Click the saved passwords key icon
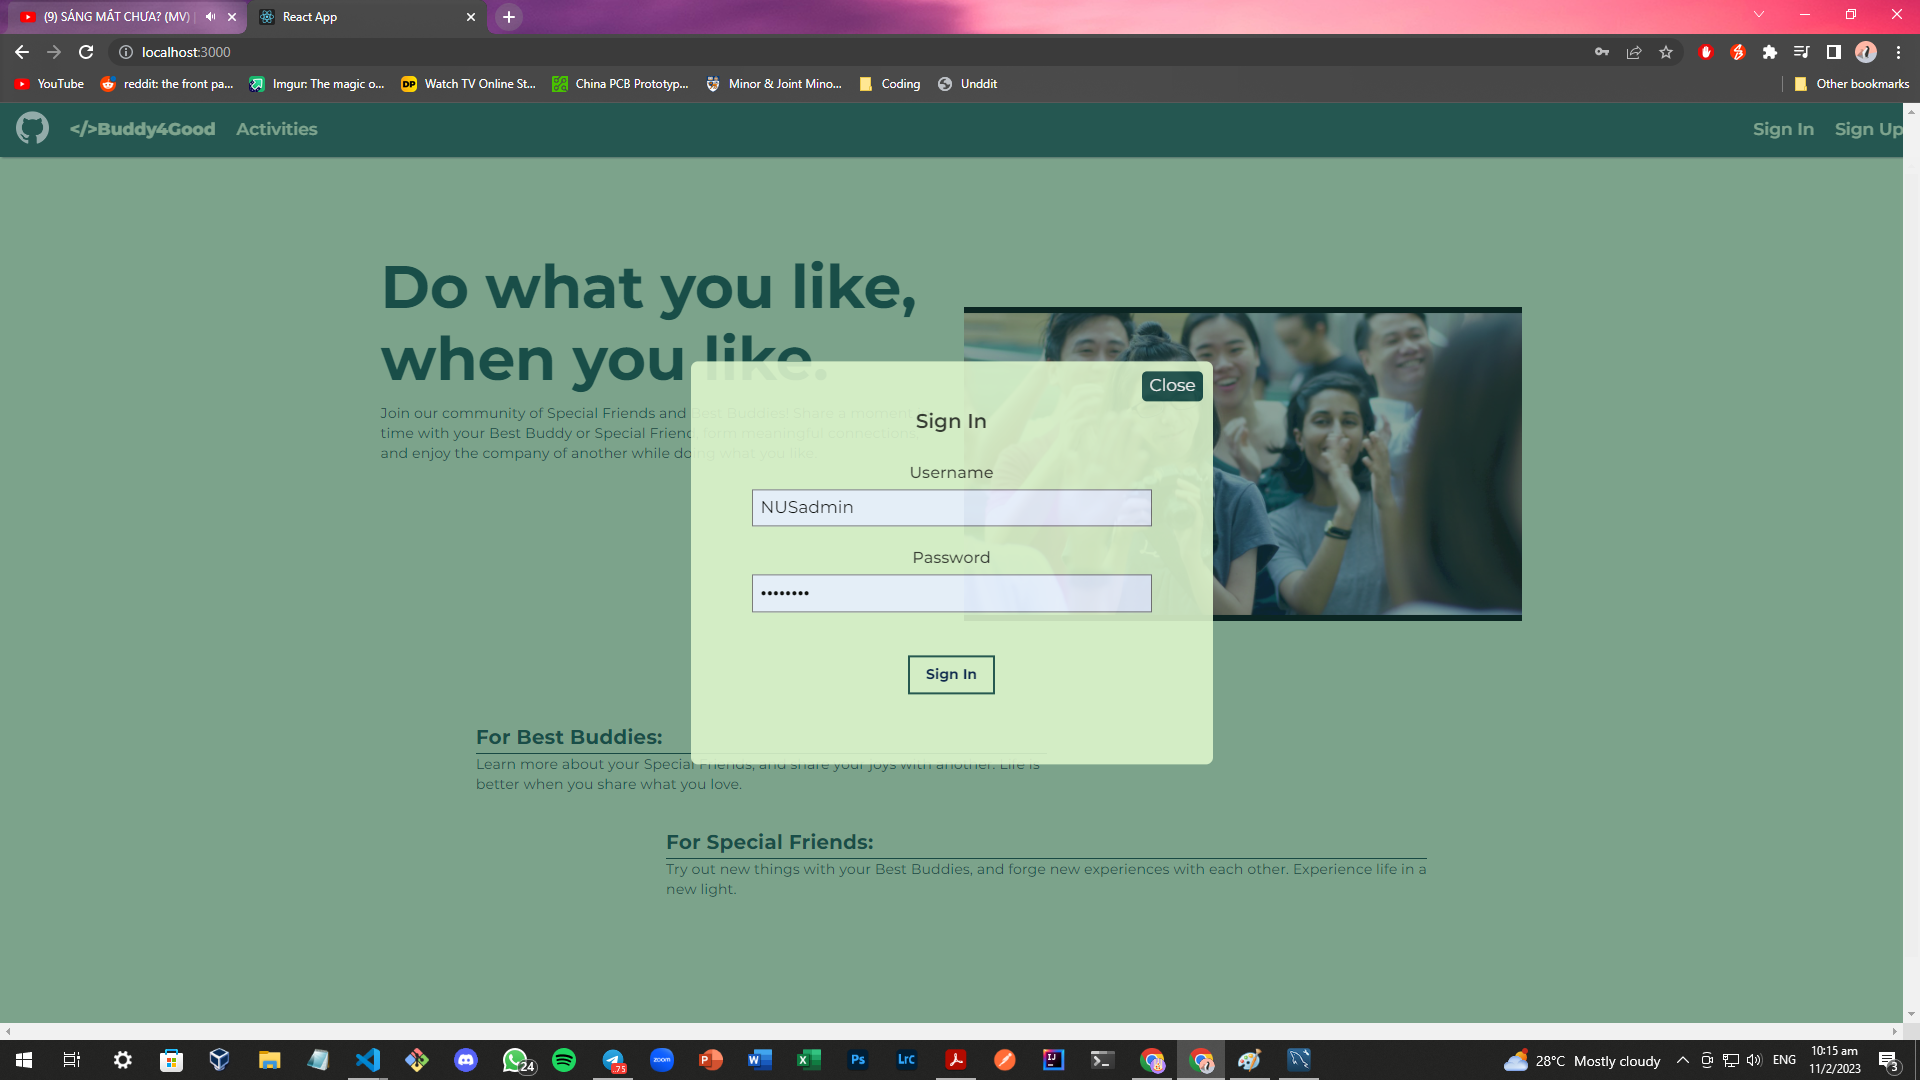The image size is (1920, 1080). (x=1602, y=52)
